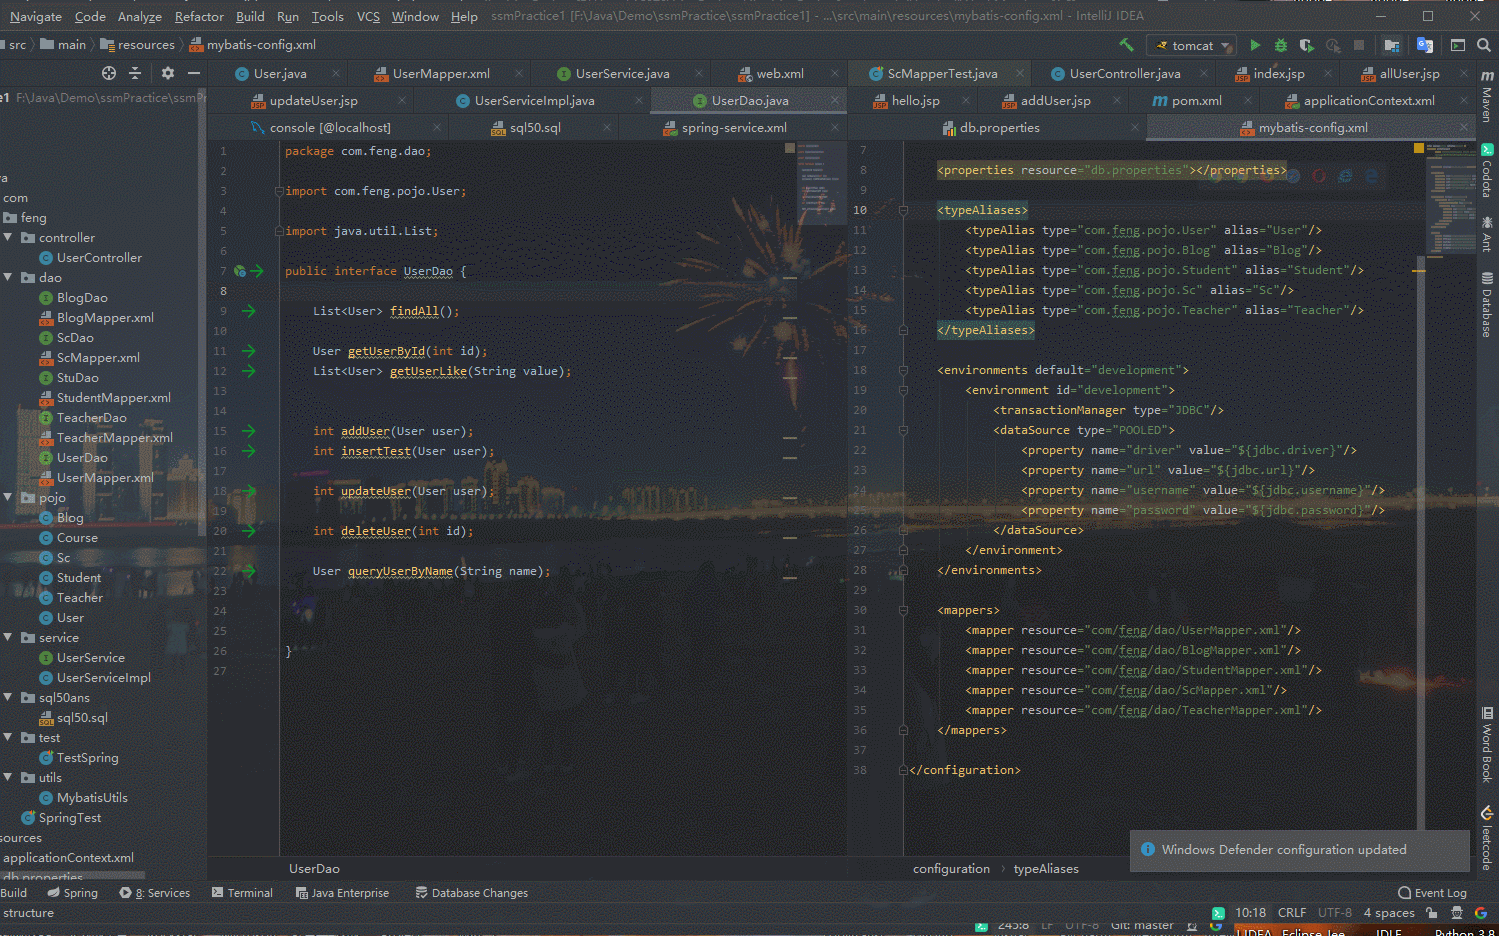The height and width of the screenshot is (936, 1499).
Task: Click the gutter icon on UserDao interface line
Action: coord(240,271)
